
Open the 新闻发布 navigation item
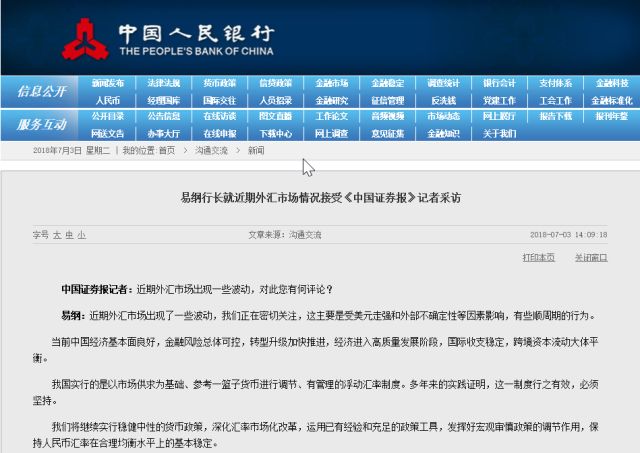[108, 83]
